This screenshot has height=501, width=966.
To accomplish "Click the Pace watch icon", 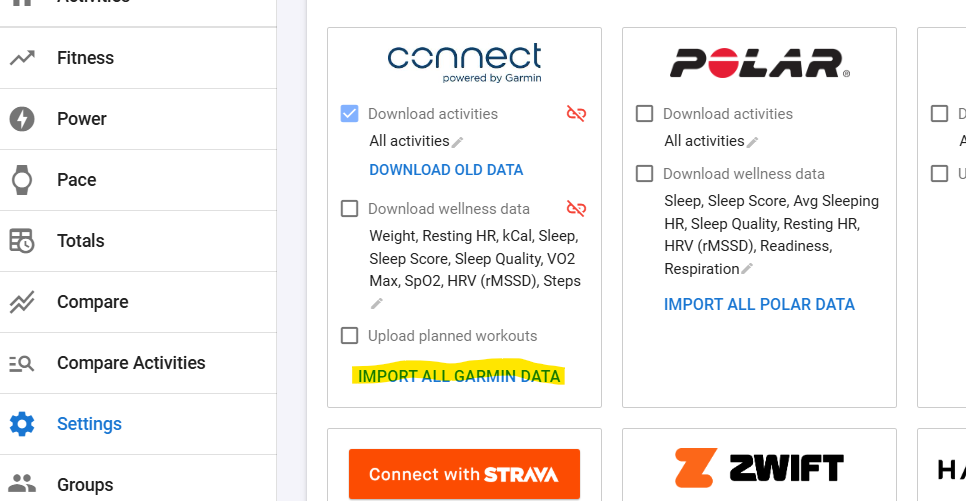I will [22, 180].
